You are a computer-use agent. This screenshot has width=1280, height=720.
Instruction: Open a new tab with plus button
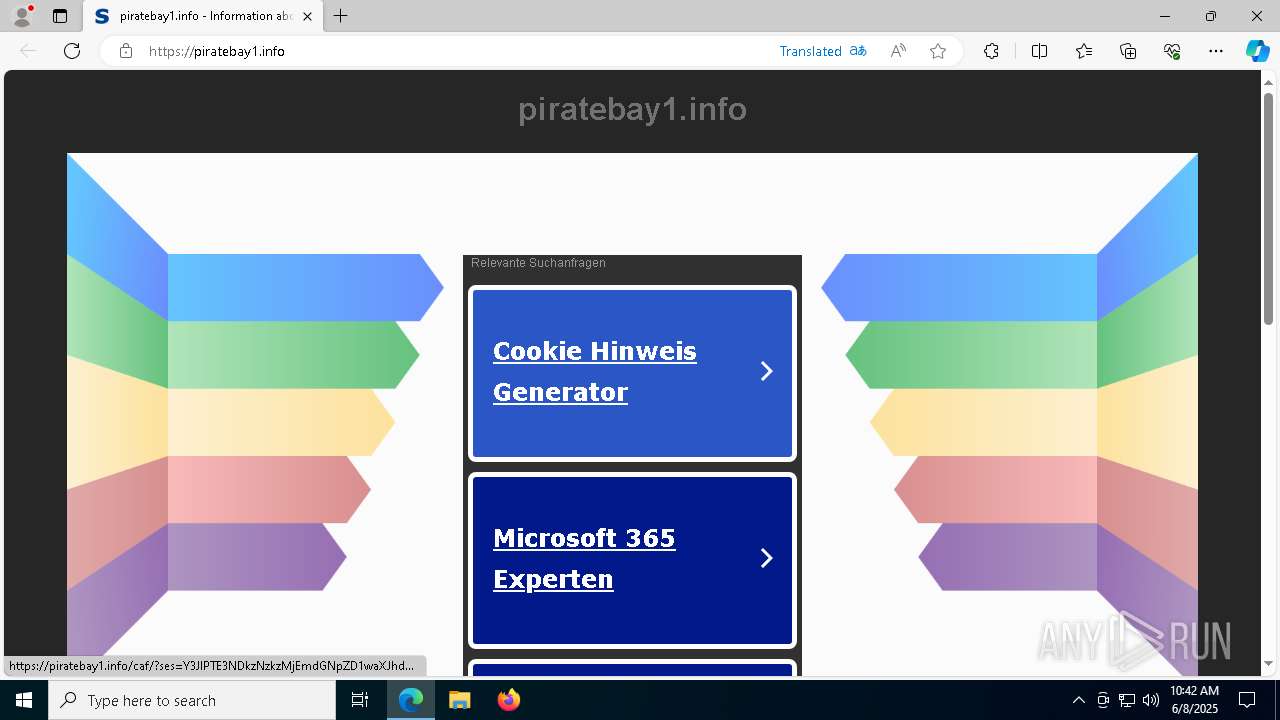point(341,16)
